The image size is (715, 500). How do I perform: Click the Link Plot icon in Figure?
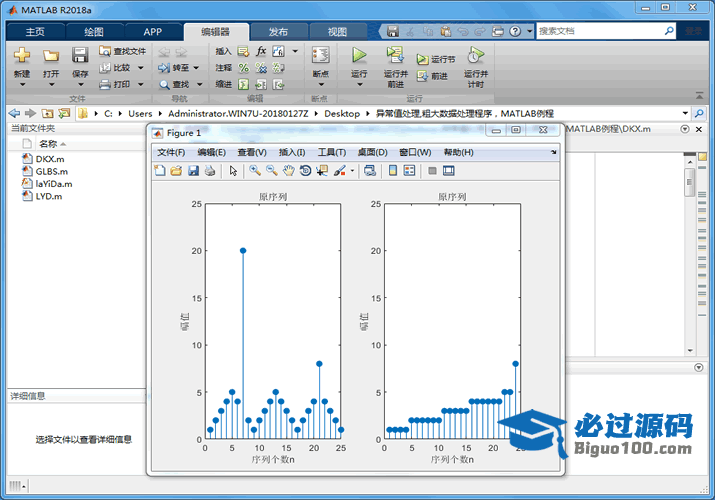click(x=370, y=170)
